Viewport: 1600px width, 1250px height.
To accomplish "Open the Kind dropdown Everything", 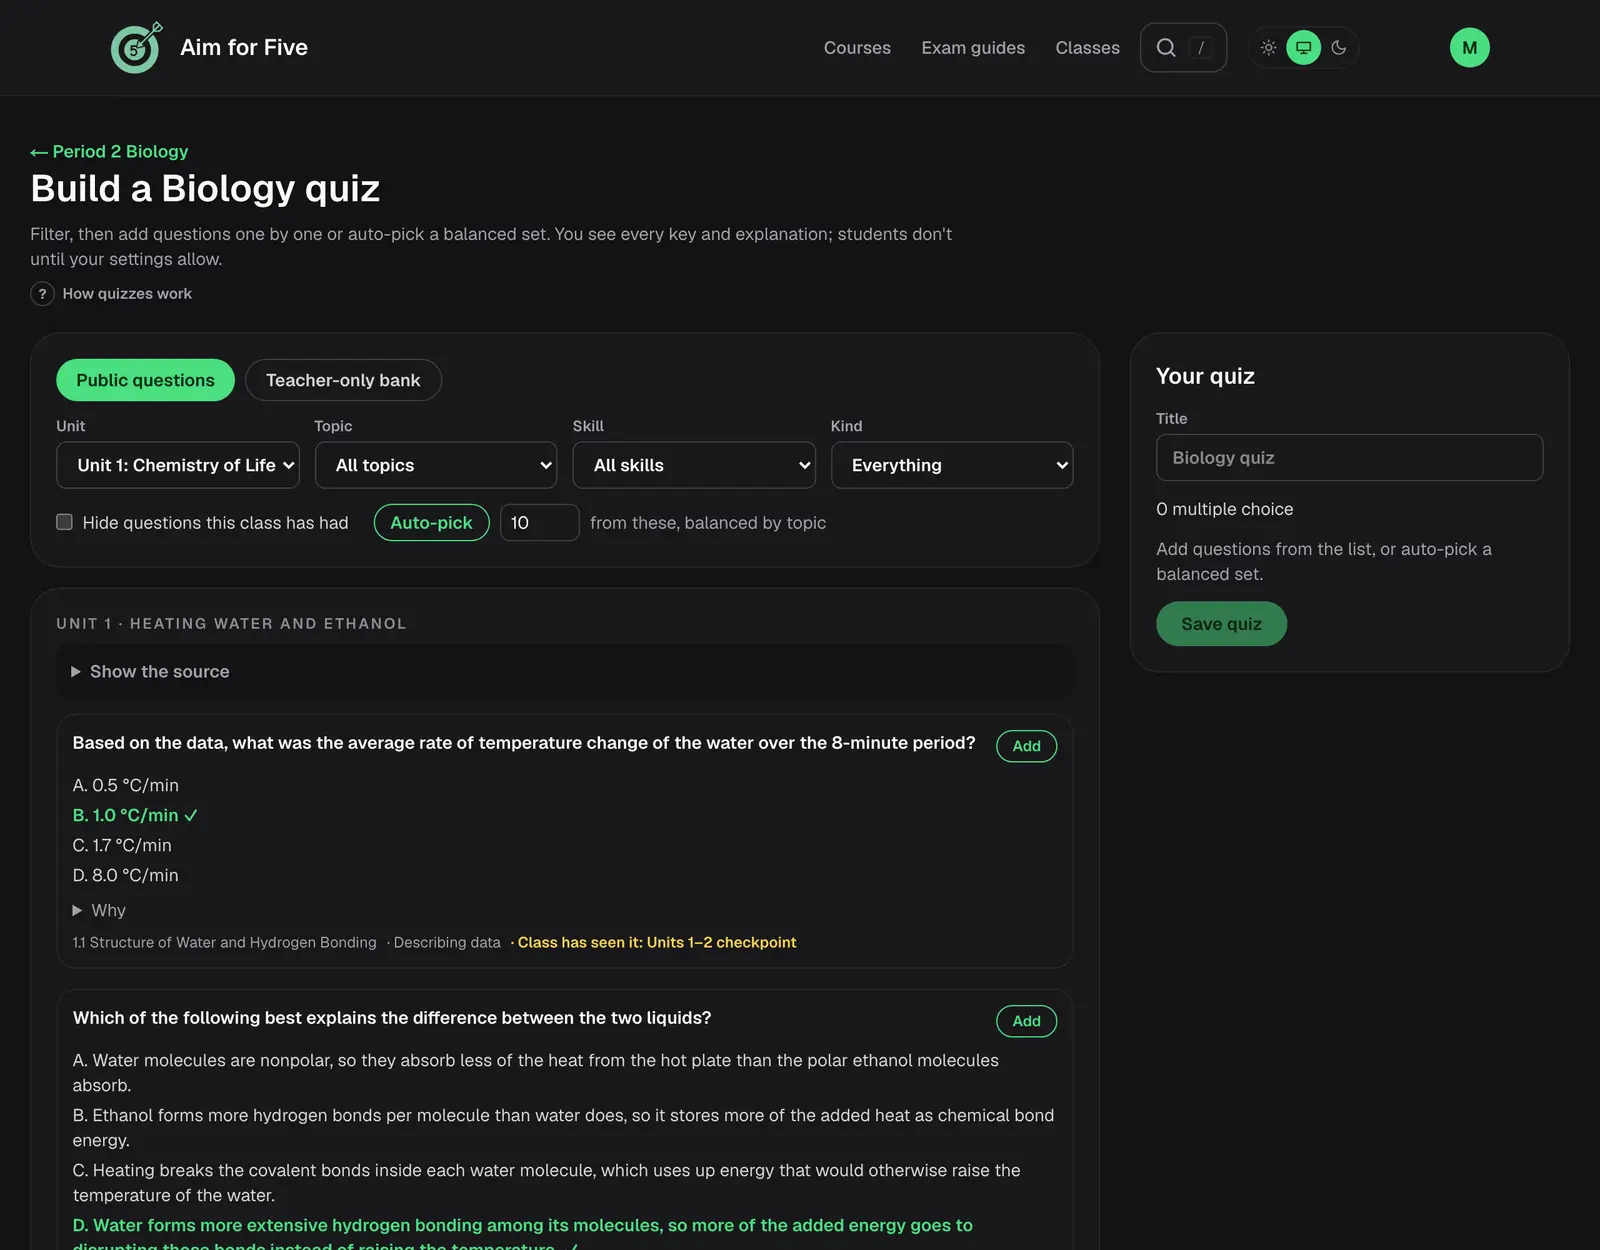I will pyautogui.click(x=952, y=465).
